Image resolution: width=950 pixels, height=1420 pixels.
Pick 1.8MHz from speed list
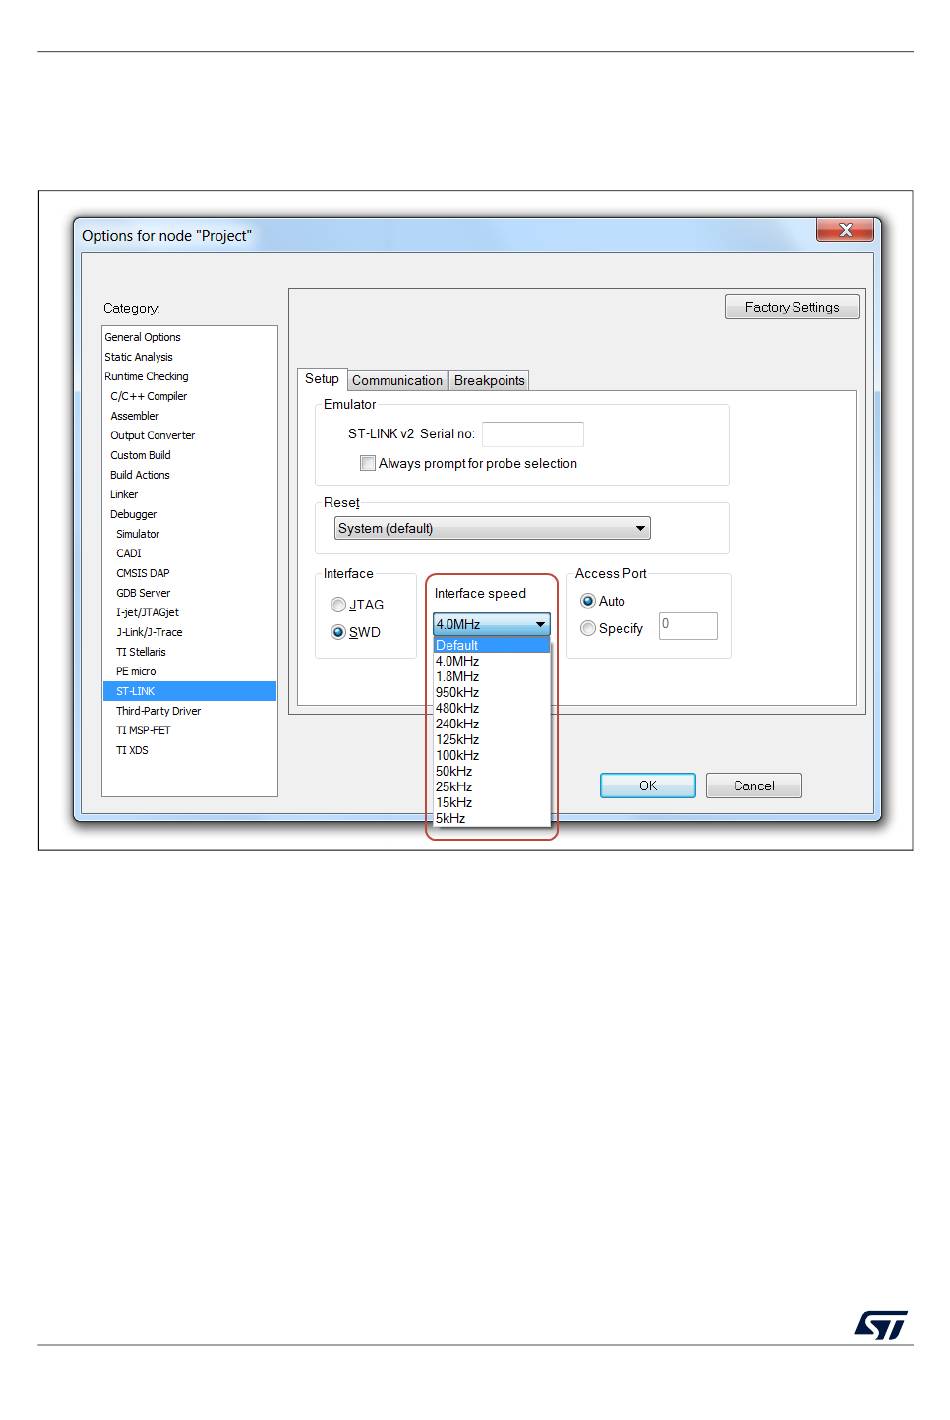coord(458,677)
